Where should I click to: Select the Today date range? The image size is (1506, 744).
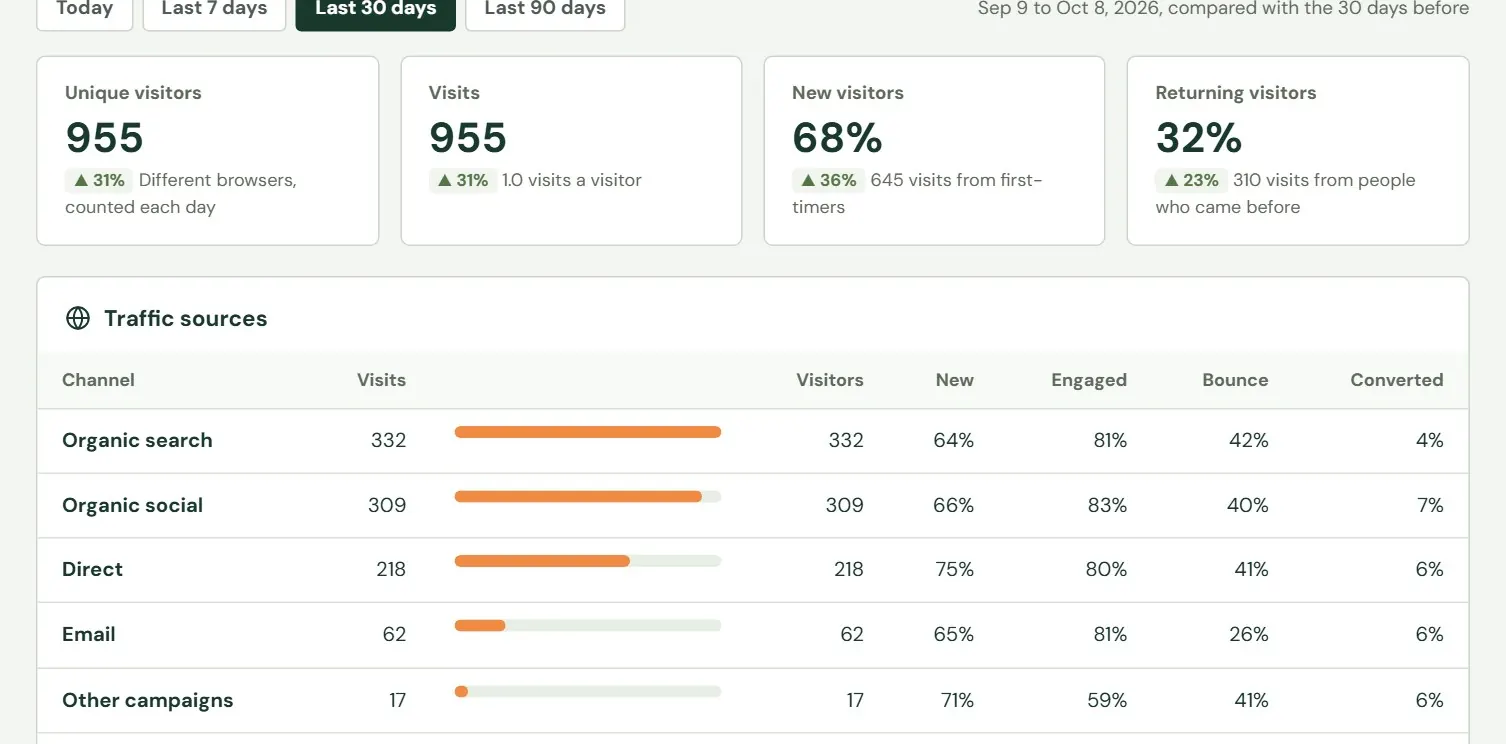pos(85,10)
